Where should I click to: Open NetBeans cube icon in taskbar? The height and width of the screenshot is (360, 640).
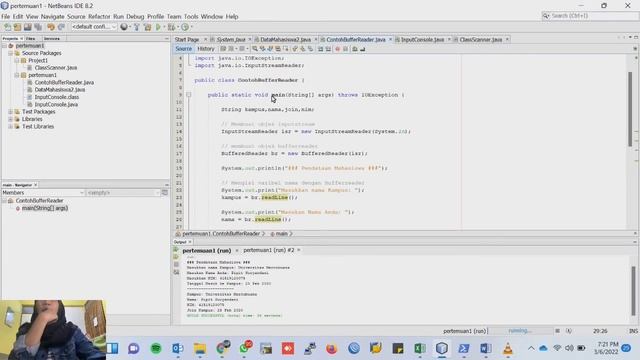click(x=442, y=349)
